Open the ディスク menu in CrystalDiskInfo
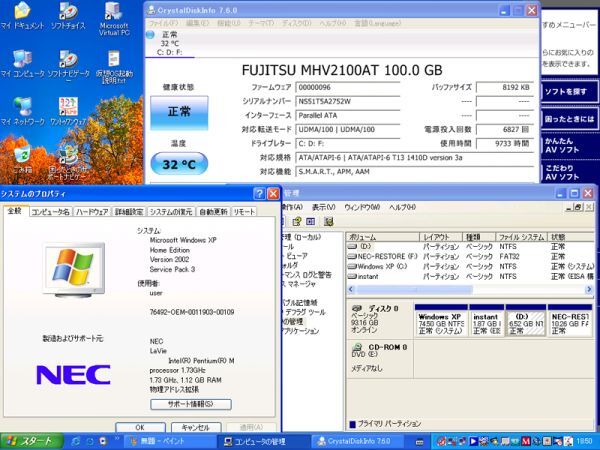The height and width of the screenshot is (450, 600). [x=297, y=23]
